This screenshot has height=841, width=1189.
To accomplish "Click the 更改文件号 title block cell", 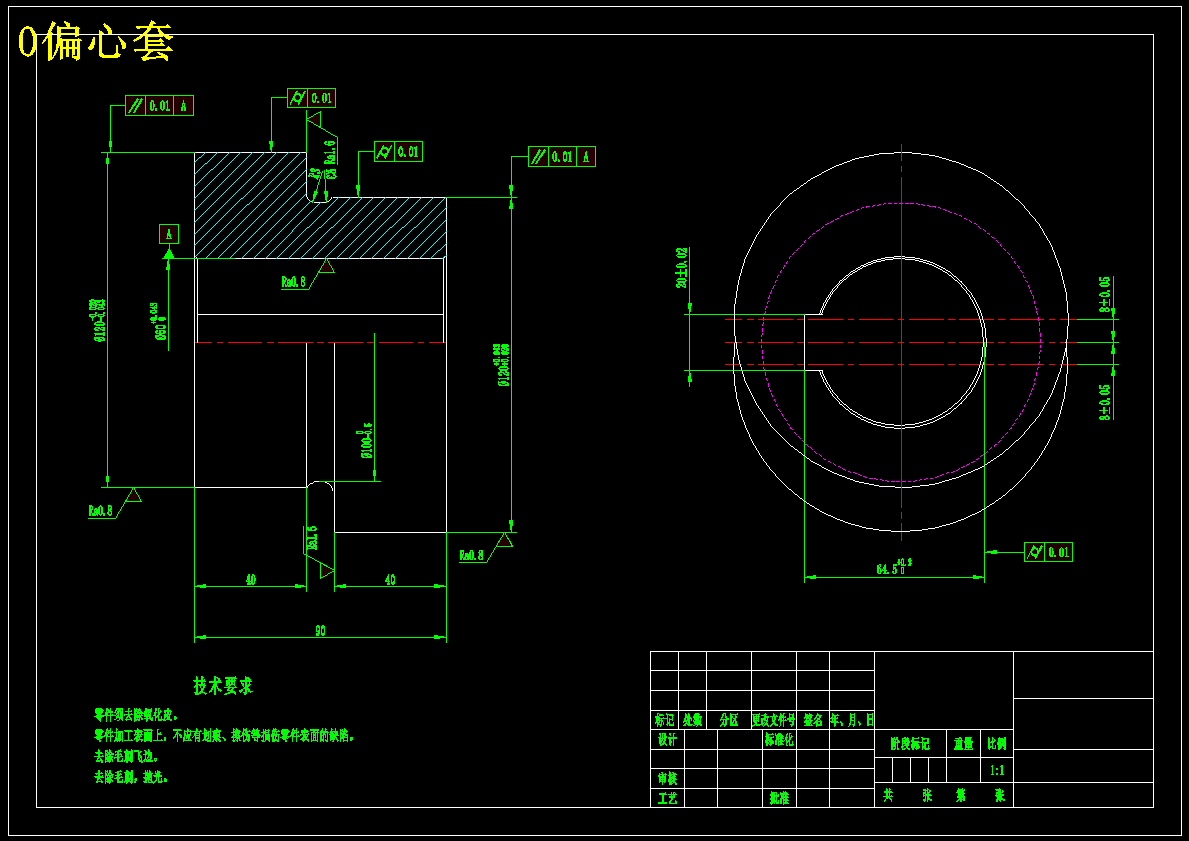I will (774, 720).
